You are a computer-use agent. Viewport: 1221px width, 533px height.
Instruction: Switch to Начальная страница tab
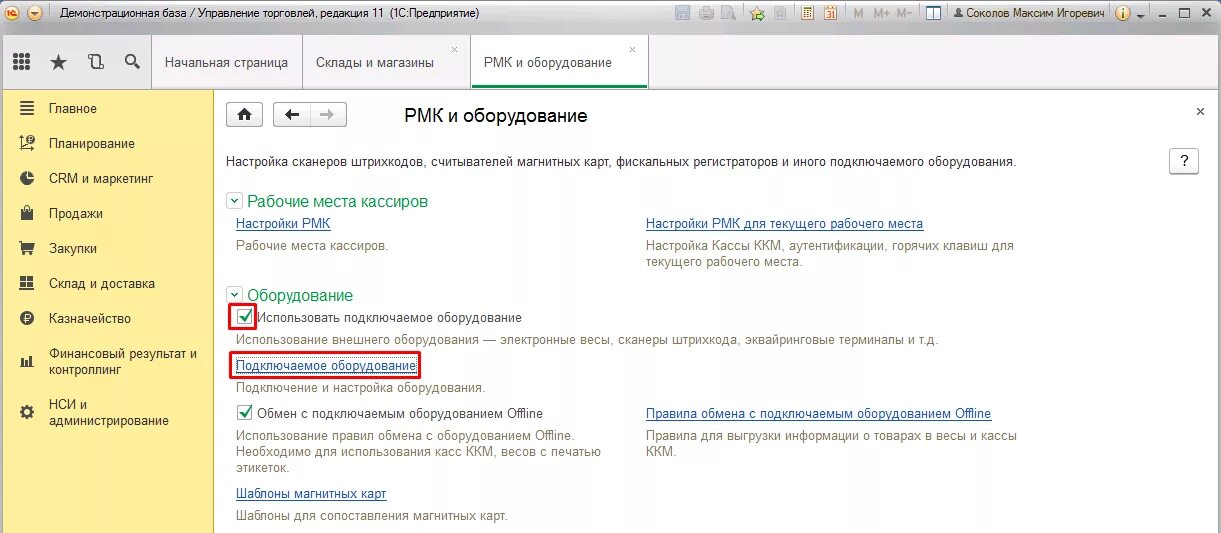tap(226, 62)
